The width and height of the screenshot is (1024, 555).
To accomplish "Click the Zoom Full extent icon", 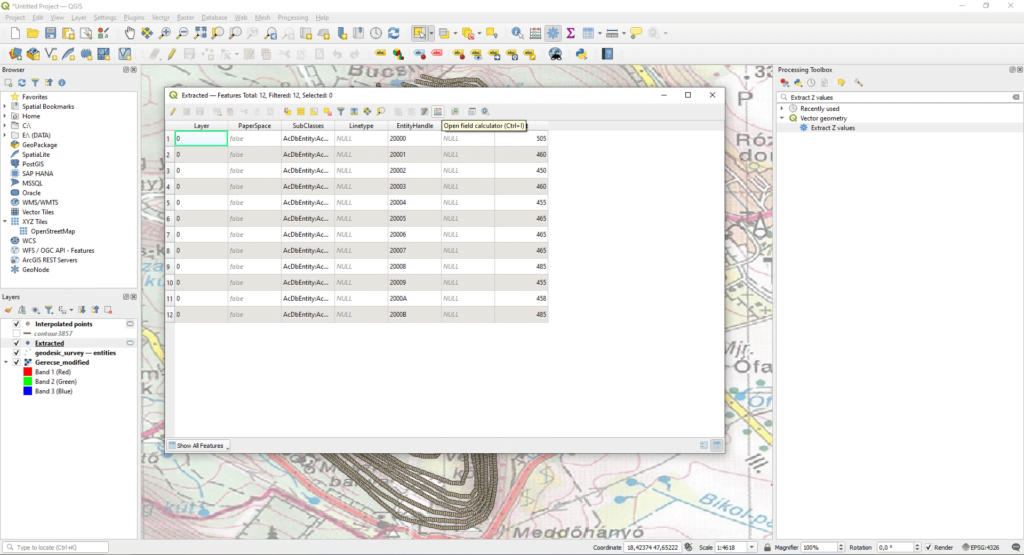I will click(x=200, y=33).
